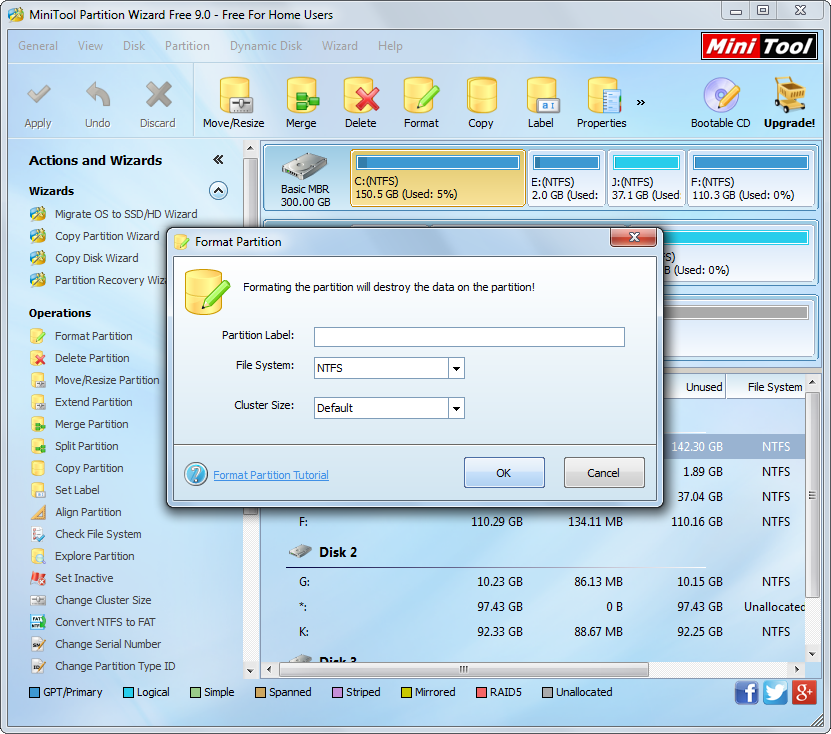Click Extend Partition operation
Image resolution: width=831 pixels, height=734 pixels.
[x=94, y=402]
